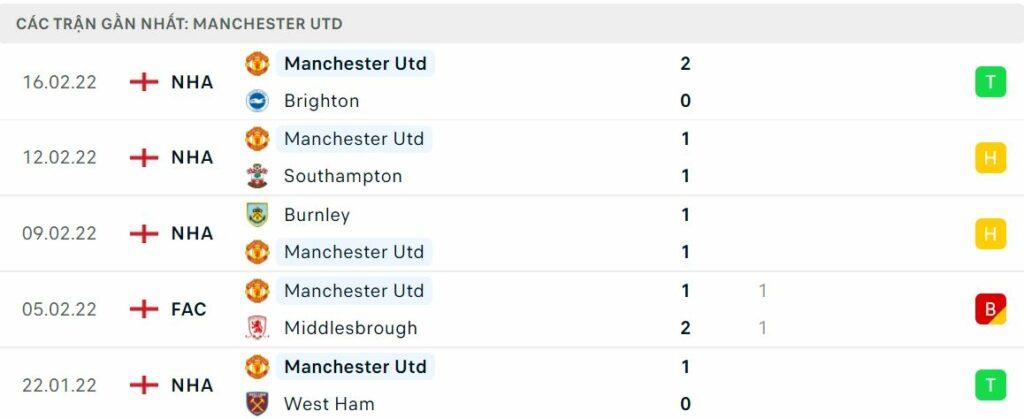The width and height of the screenshot is (1024, 419).
Task: Click header 'Các trận gần nhất: Manchester Utd'
Action: tap(179, 23)
